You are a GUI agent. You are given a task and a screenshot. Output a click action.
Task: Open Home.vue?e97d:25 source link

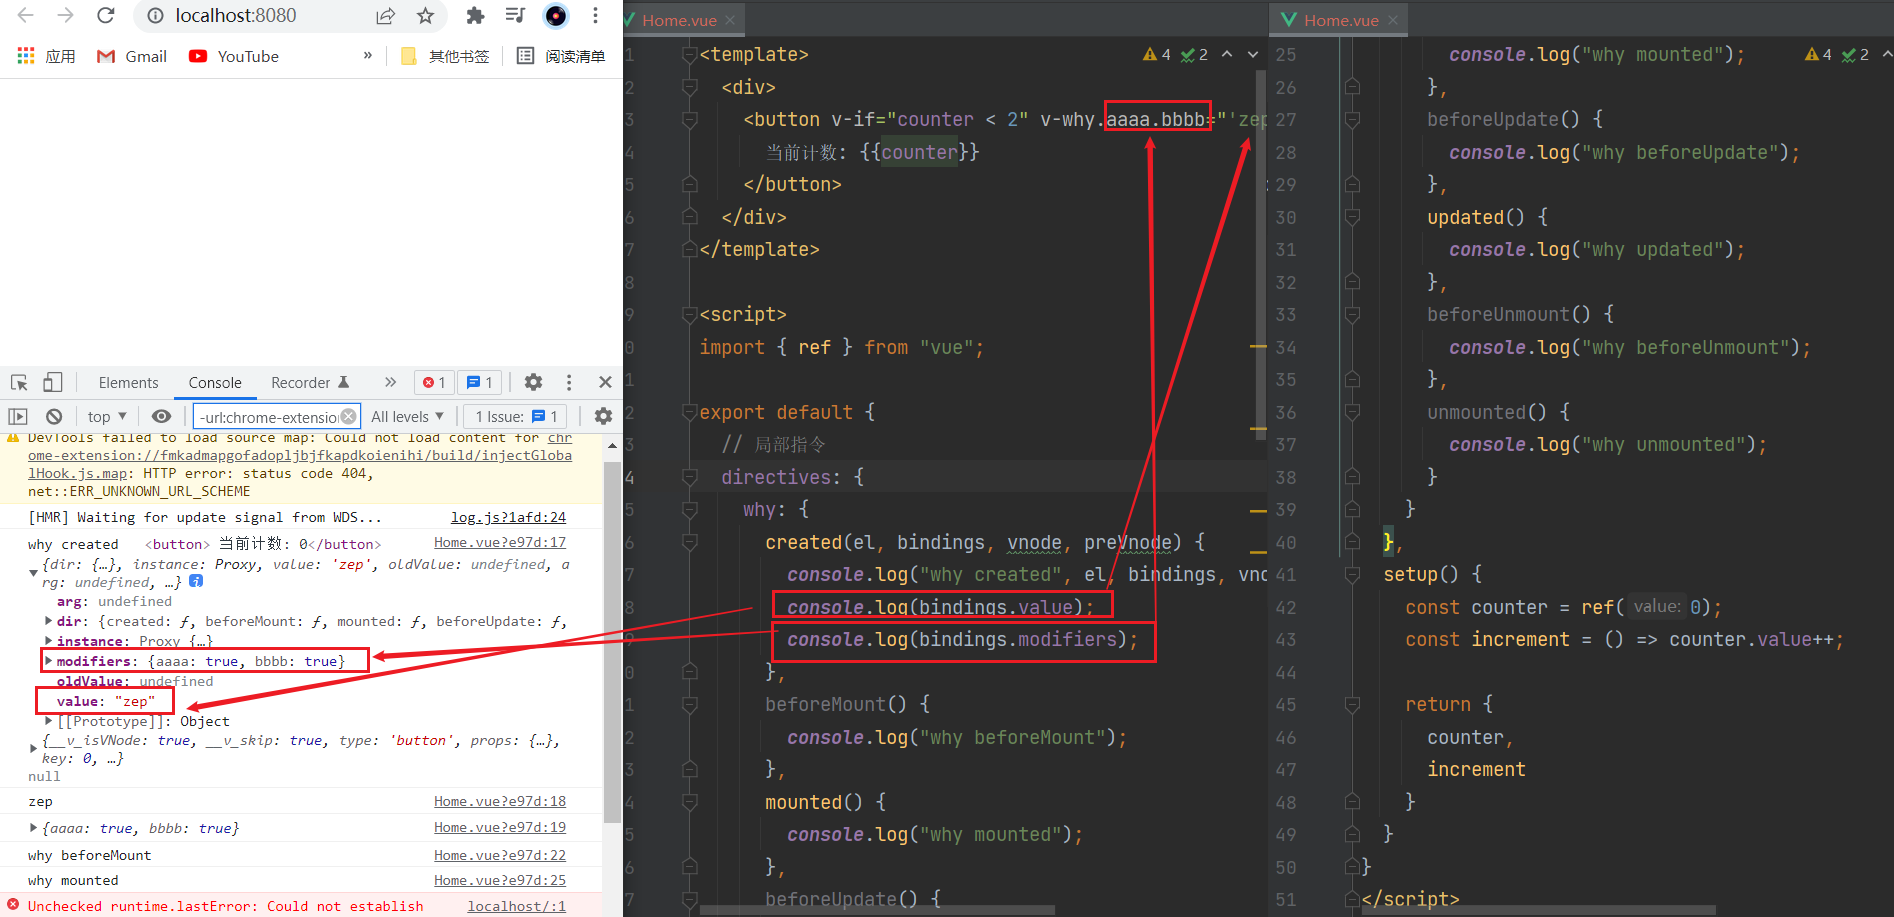coord(500,880)
